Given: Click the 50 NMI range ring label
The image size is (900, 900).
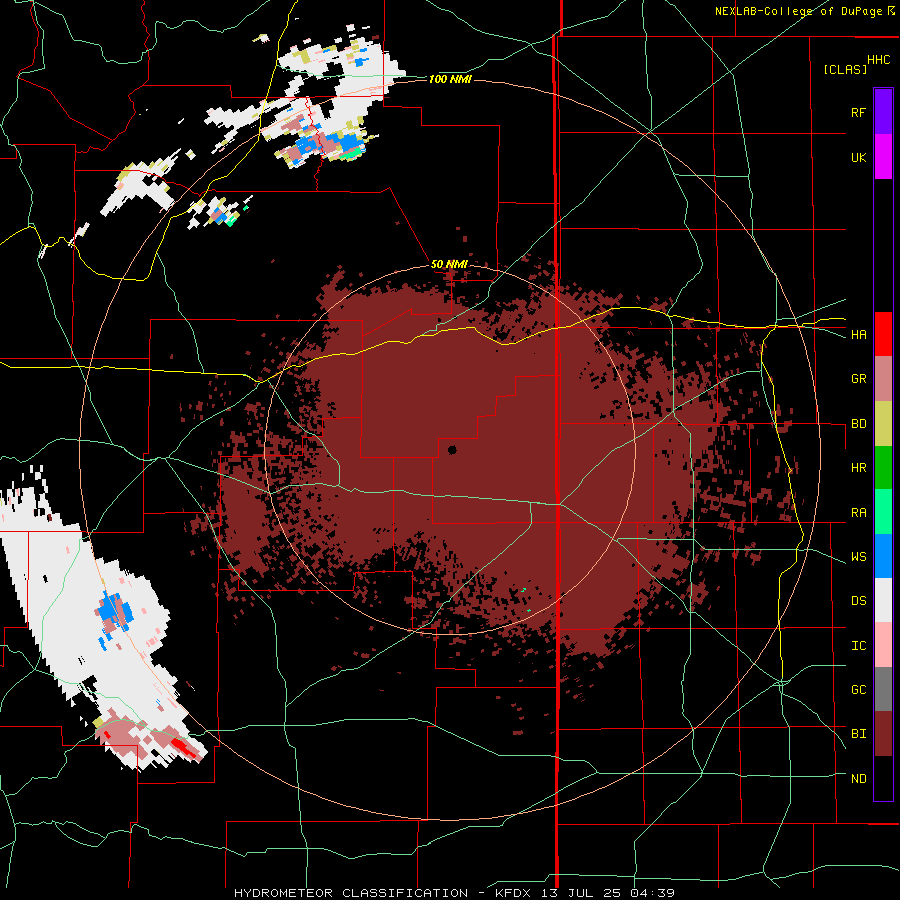Looking at the screenshot, I should point(449,265).
